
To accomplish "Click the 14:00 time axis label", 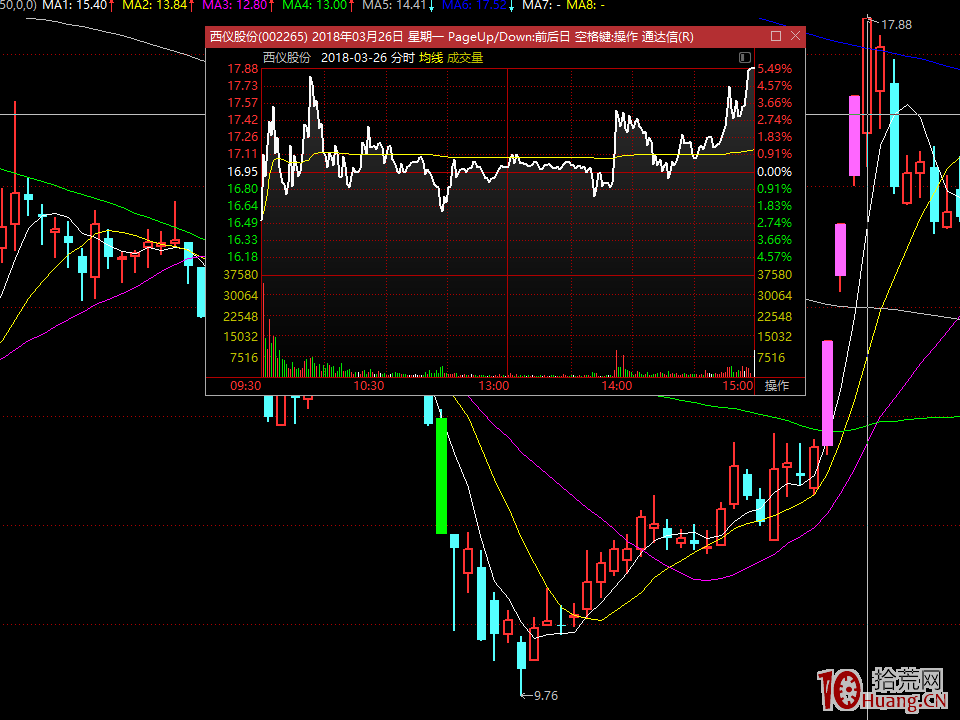I will click(x=617, y=386).
